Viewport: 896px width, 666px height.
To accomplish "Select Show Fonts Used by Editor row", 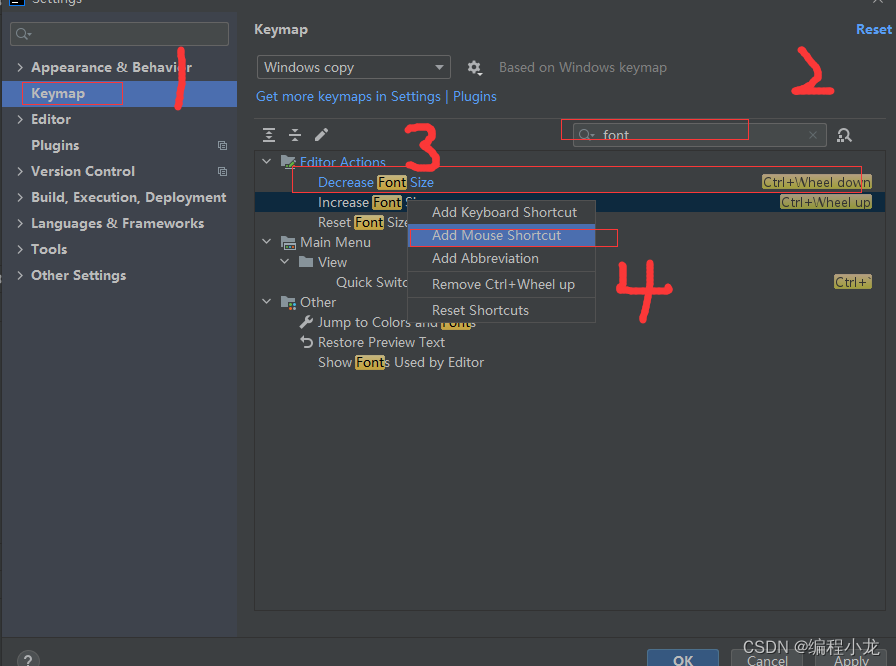I will 570,362.
